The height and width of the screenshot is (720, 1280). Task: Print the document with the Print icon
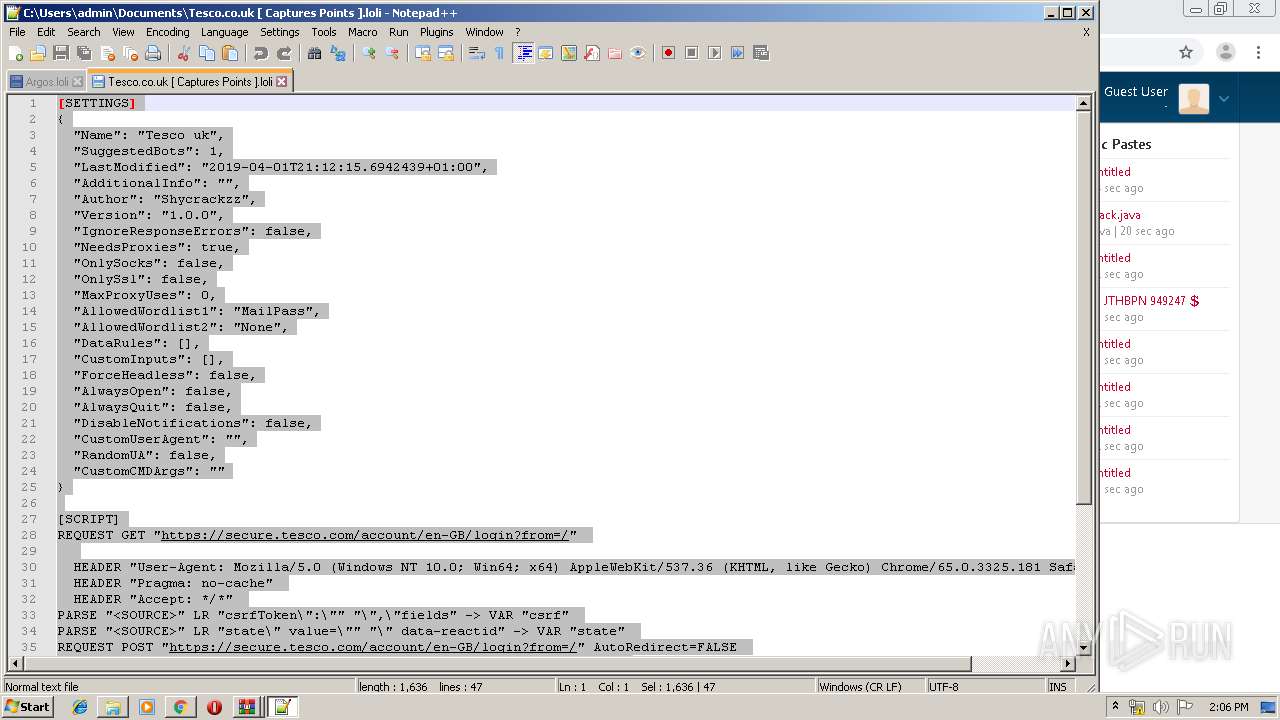pyautogui.click(x=153, y=53)
